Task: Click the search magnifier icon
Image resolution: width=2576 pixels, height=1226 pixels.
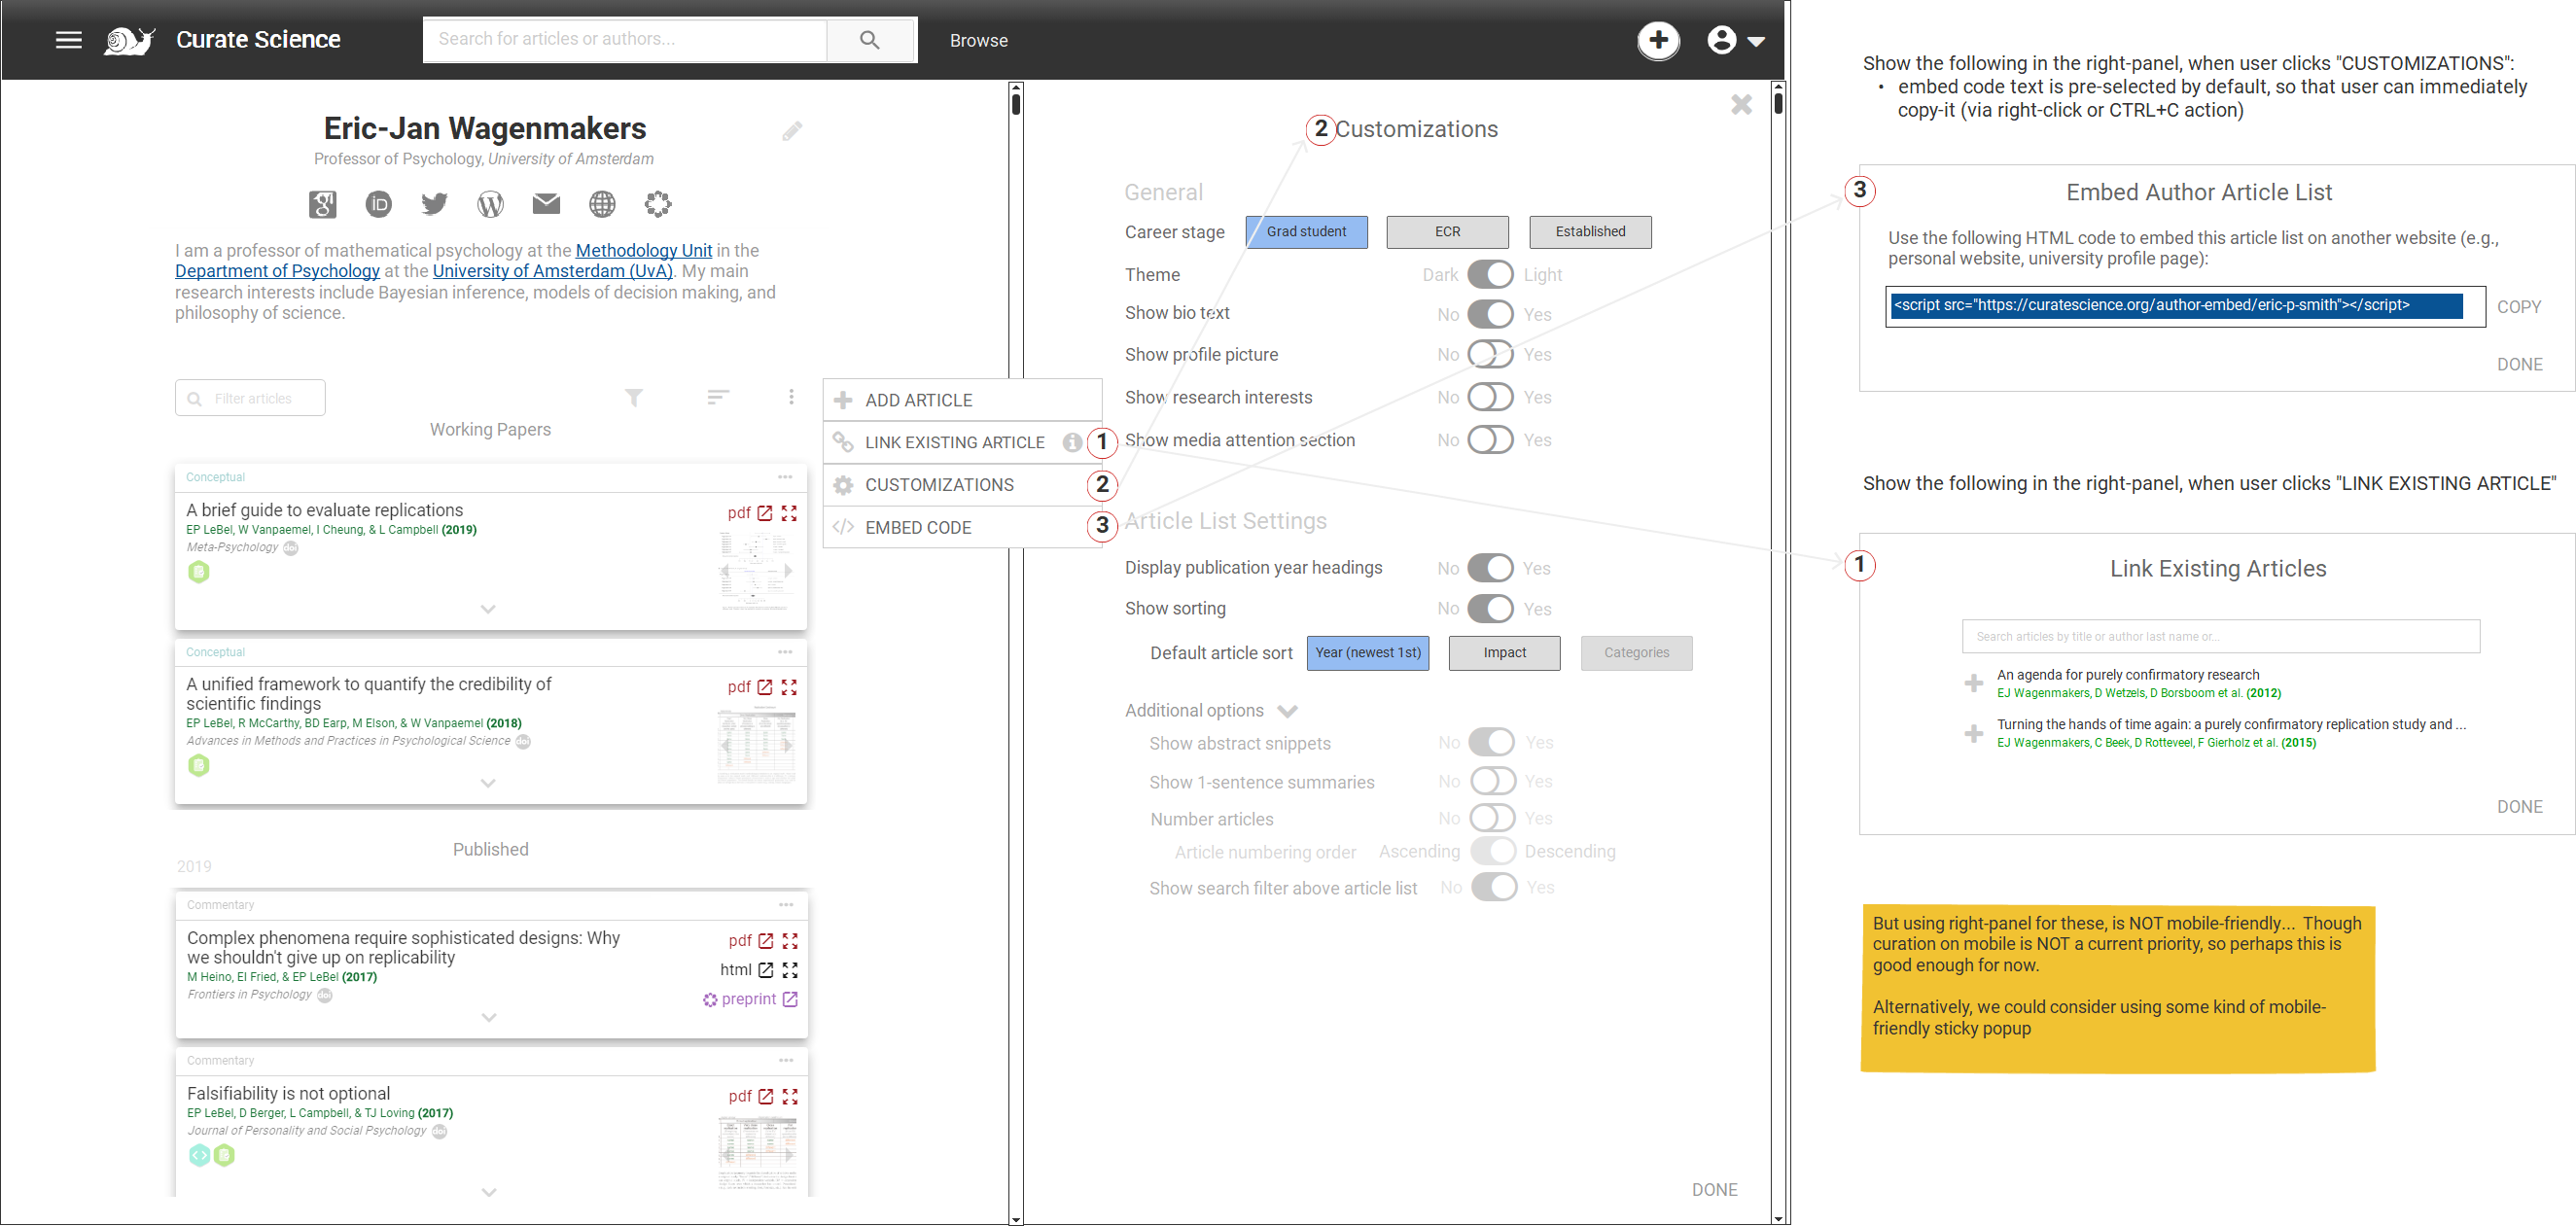Action: click(869, 40)
